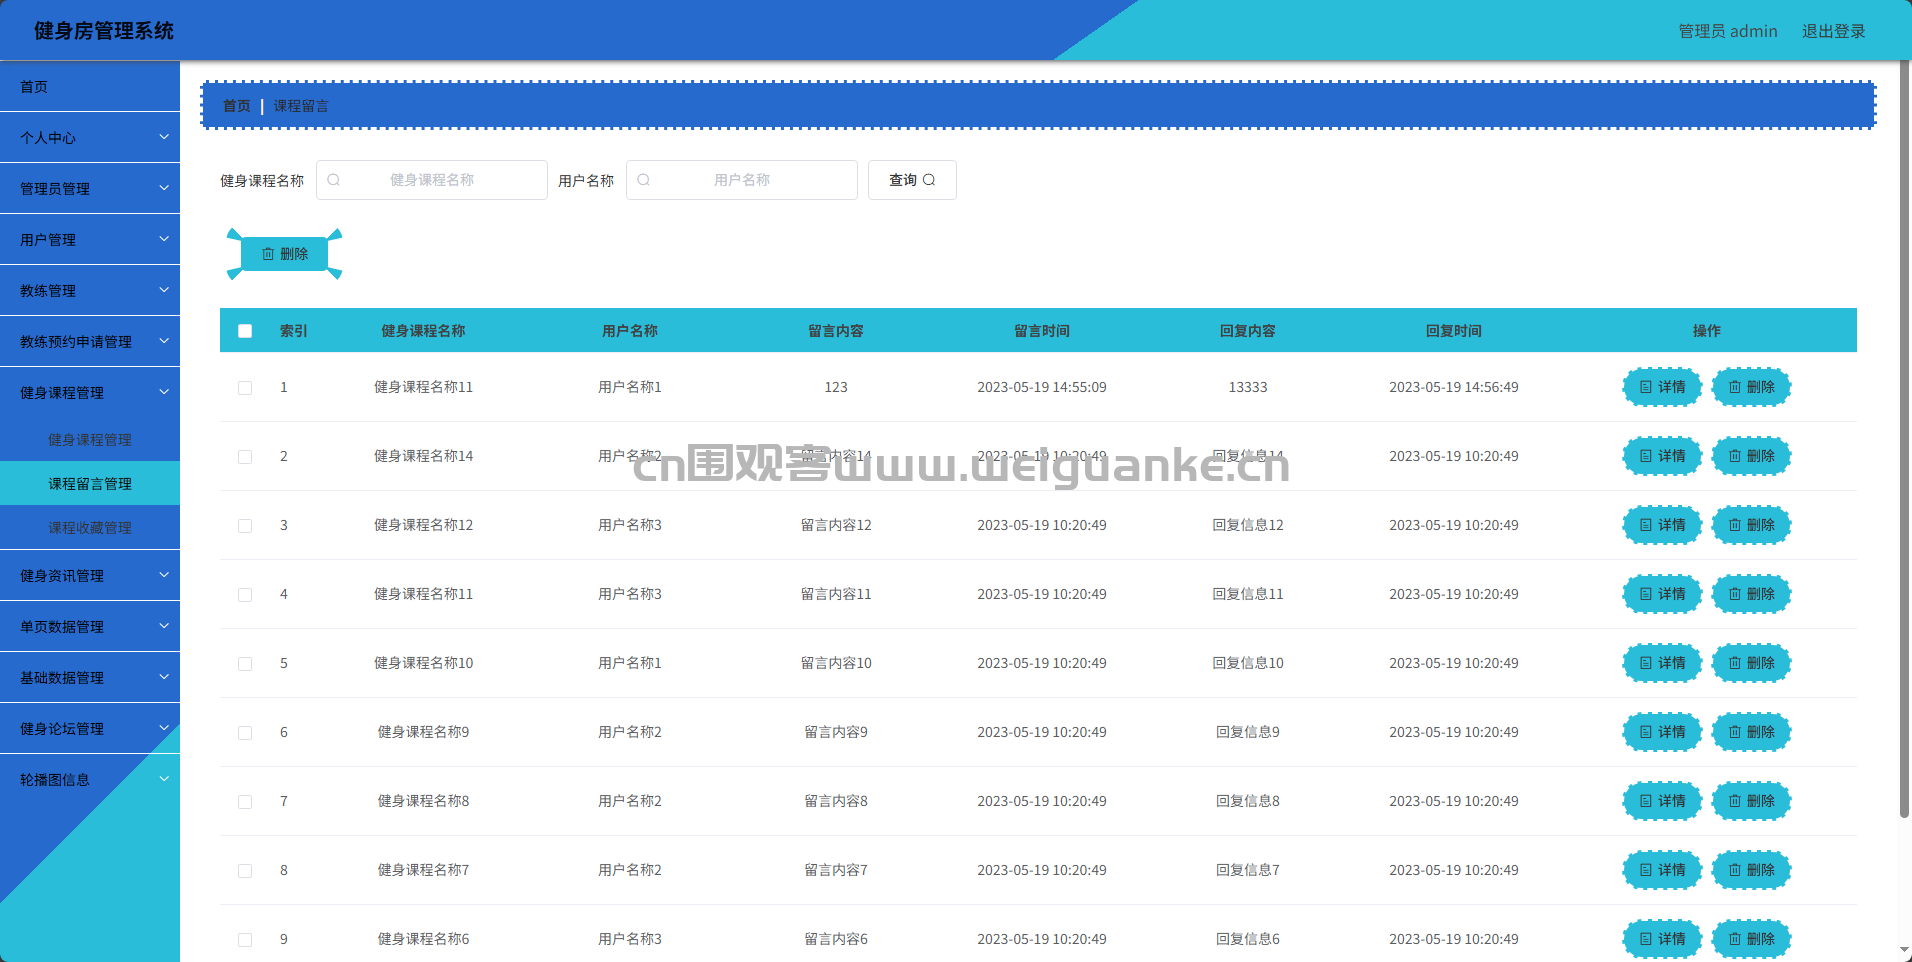Toggle the select-all checkbox in table header
The image size is (1912, 962).
tap(245, 331)
